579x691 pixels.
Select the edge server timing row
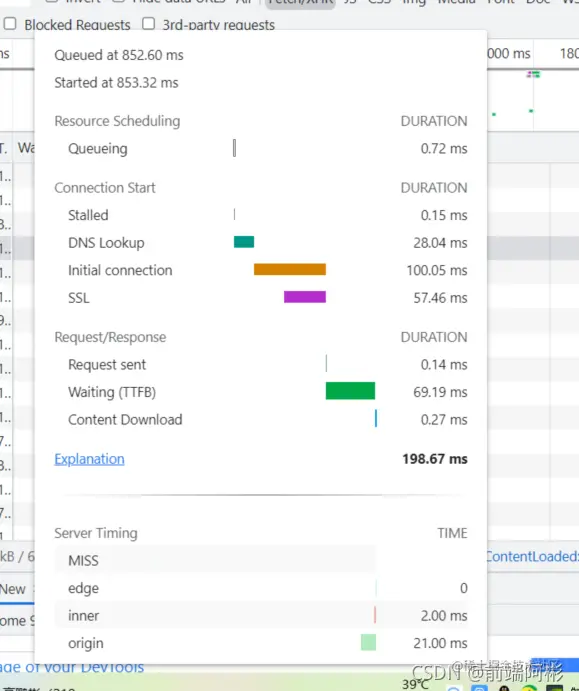tap(261, 588)
